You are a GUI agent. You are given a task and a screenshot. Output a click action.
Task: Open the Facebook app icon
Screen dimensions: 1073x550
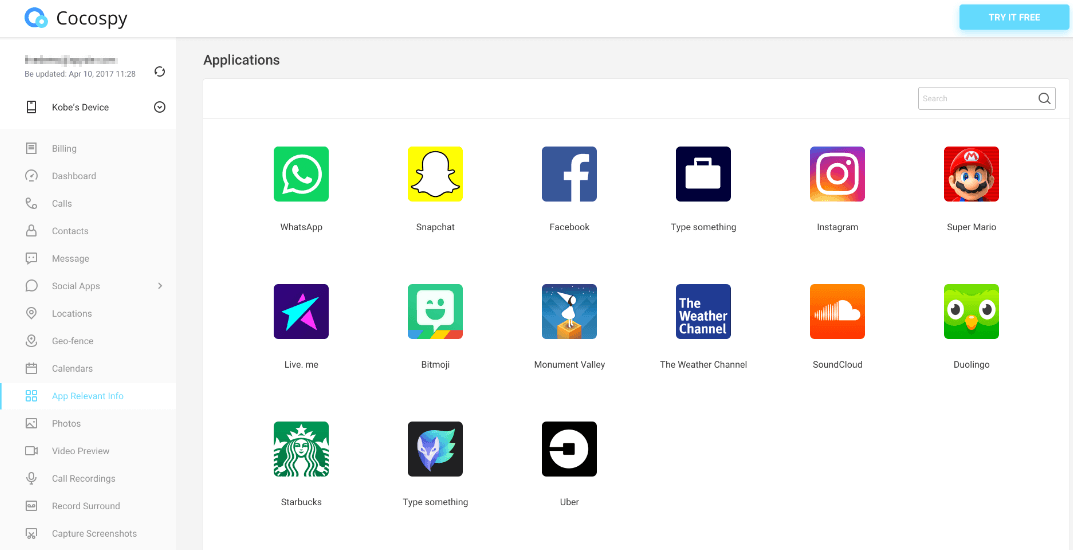[569, 174]
